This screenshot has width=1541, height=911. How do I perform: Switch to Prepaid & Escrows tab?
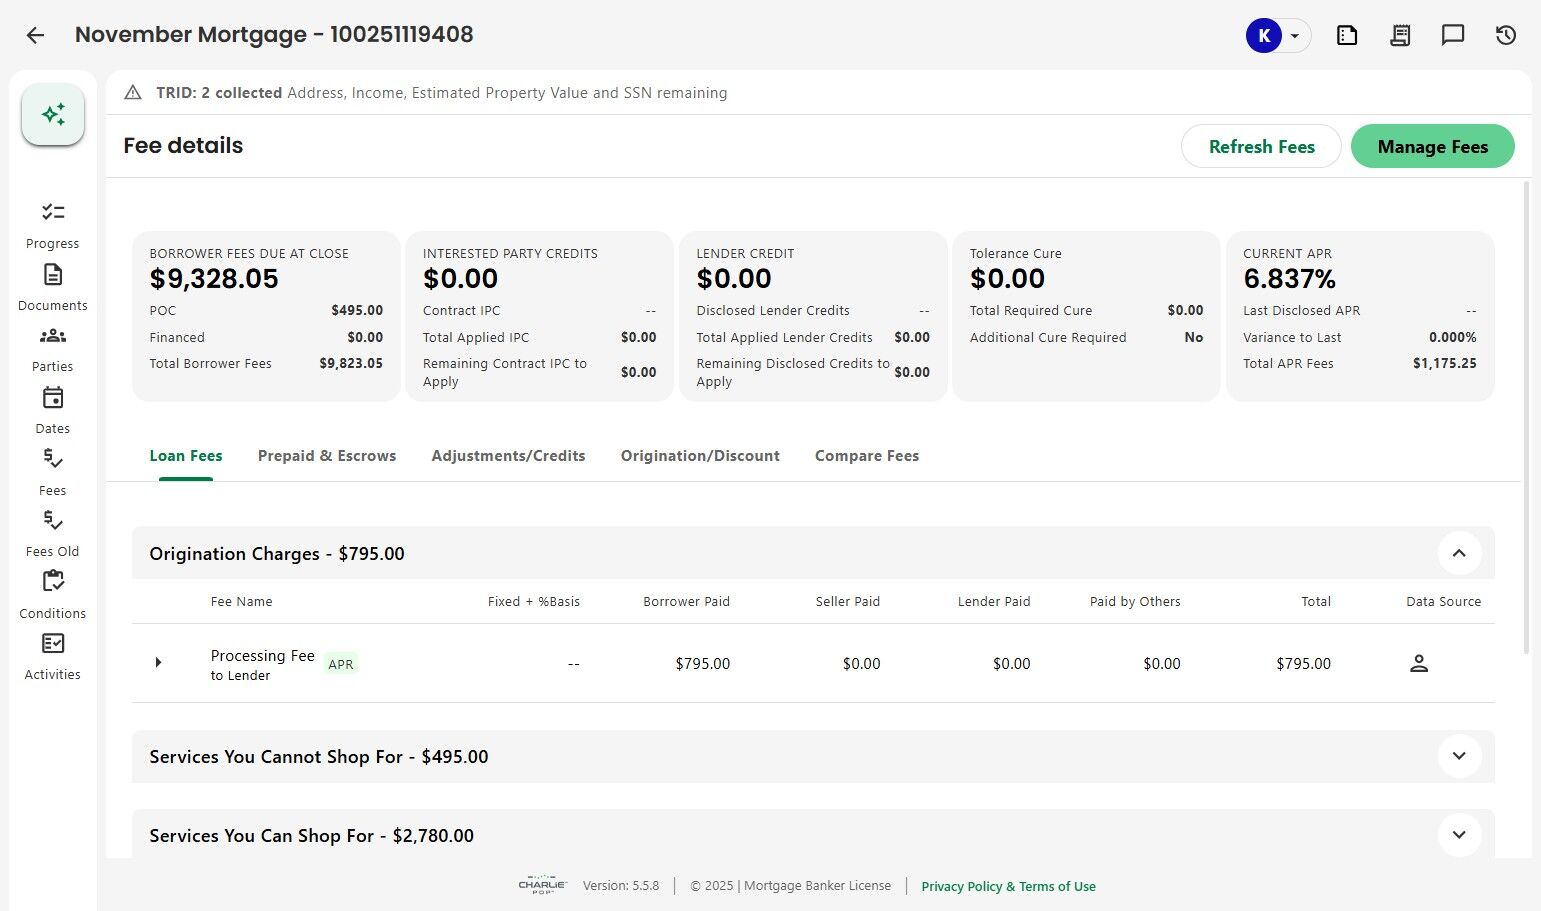(x=327, y=456)
